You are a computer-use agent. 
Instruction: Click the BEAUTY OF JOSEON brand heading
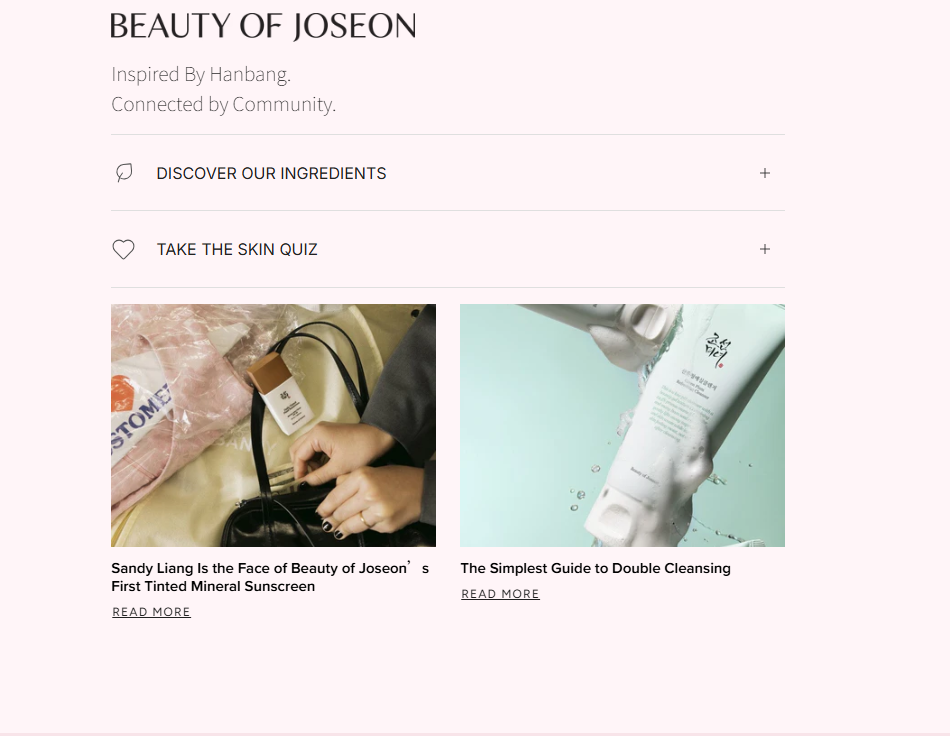click(x=263, y=27)
